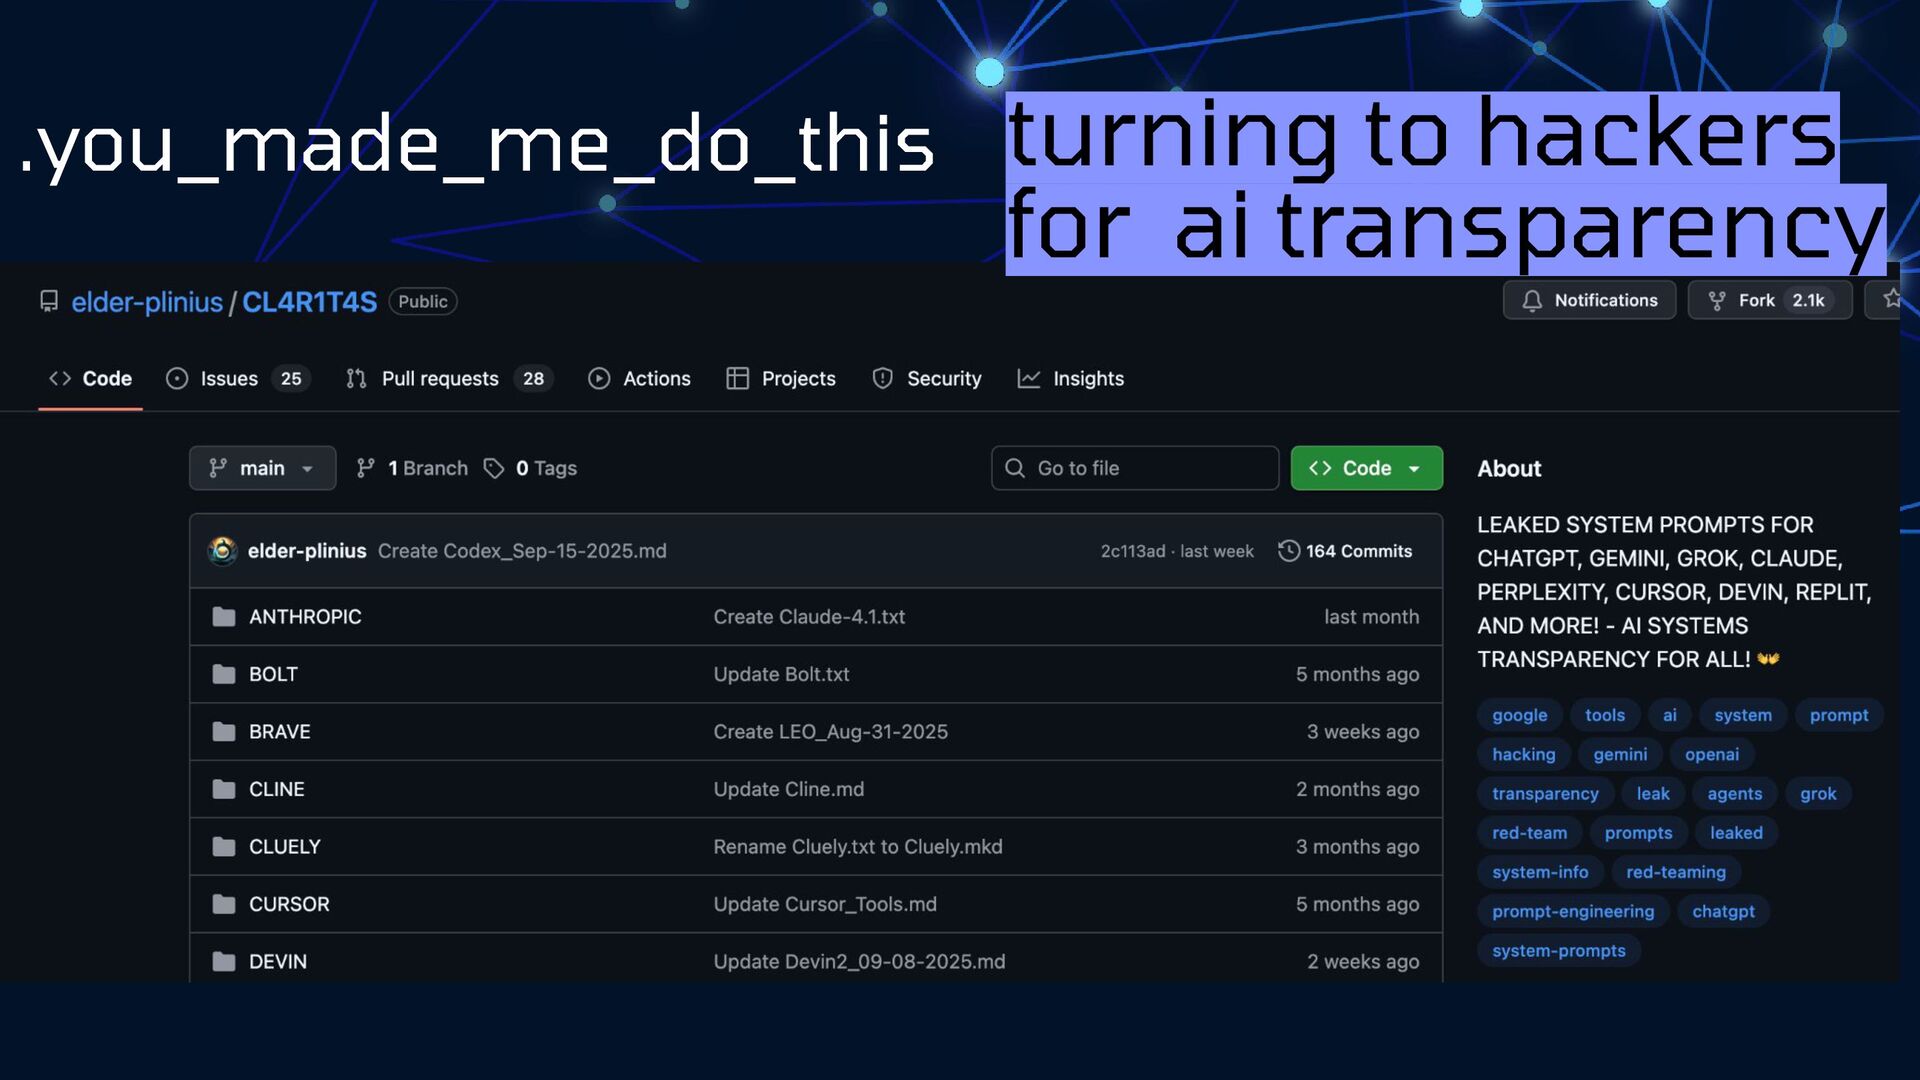Click the tag icon next to 0 Tags
Screen dimensions: 1920x1080
pos(494,468)
